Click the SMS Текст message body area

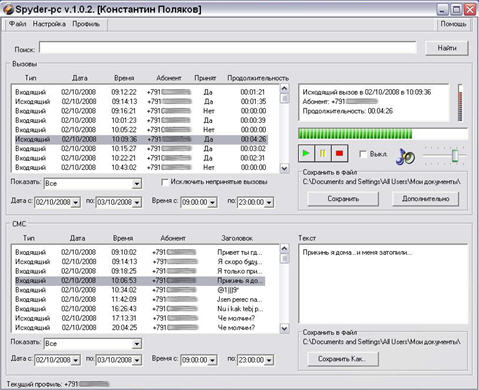(383, 284)
